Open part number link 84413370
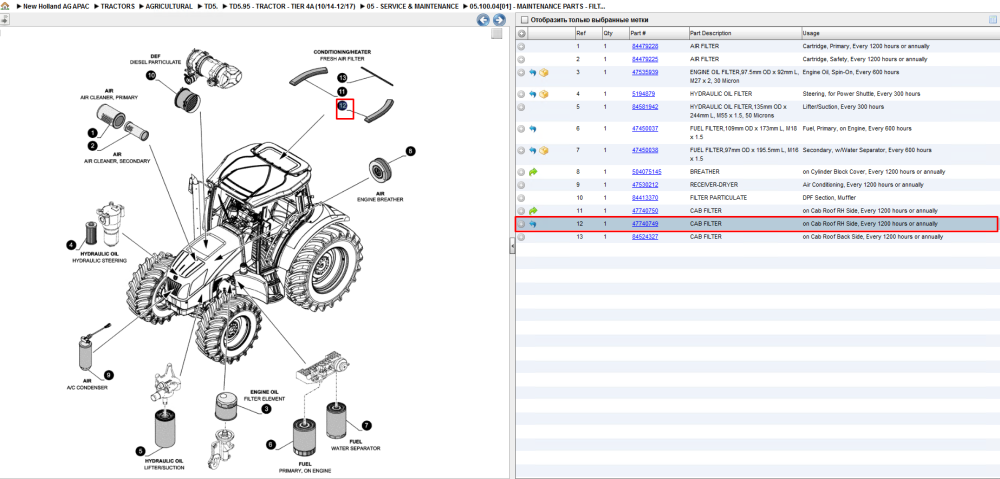The height and width of the screenshot is (479, 1000). point(644,198)
